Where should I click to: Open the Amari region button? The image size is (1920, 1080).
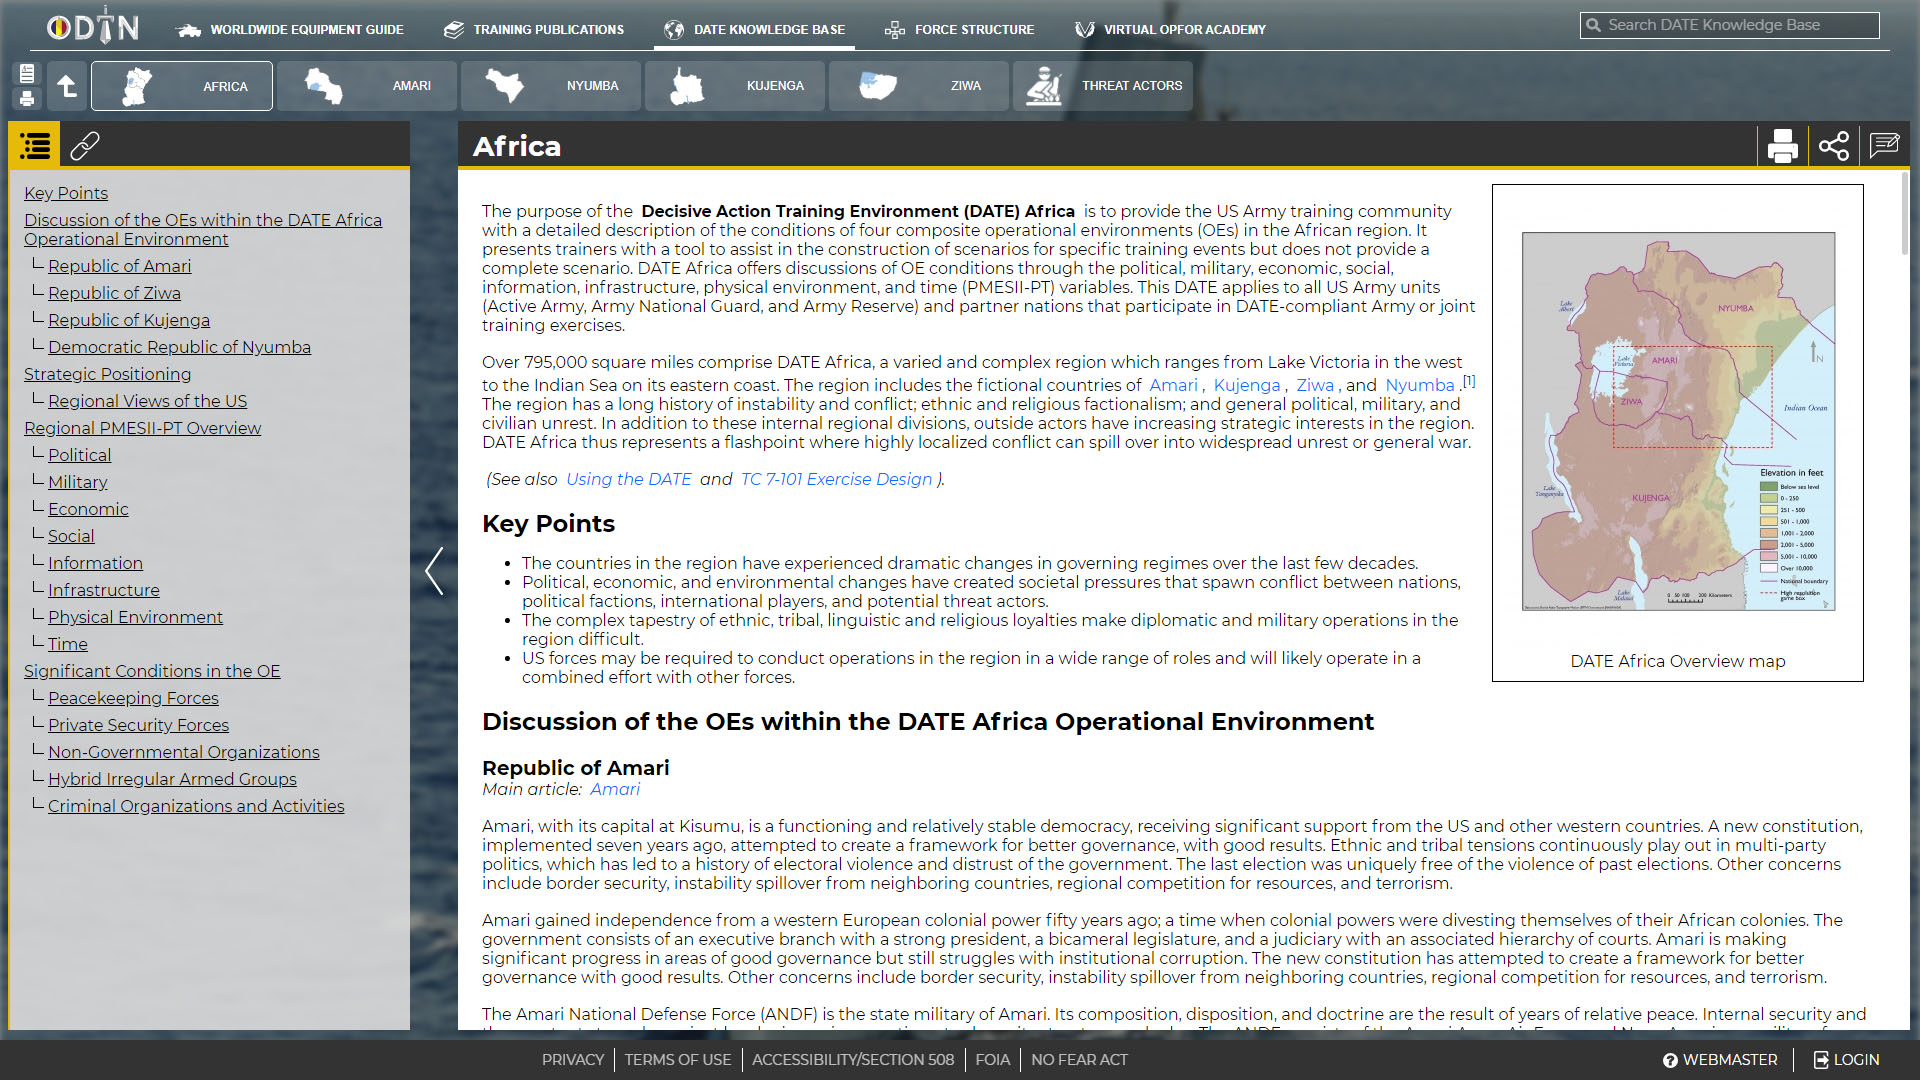pyautogui.click(x=366, y=86)
